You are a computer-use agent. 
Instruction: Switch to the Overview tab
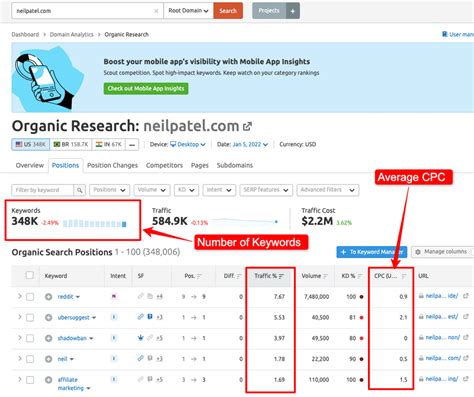tap(30, 165)
